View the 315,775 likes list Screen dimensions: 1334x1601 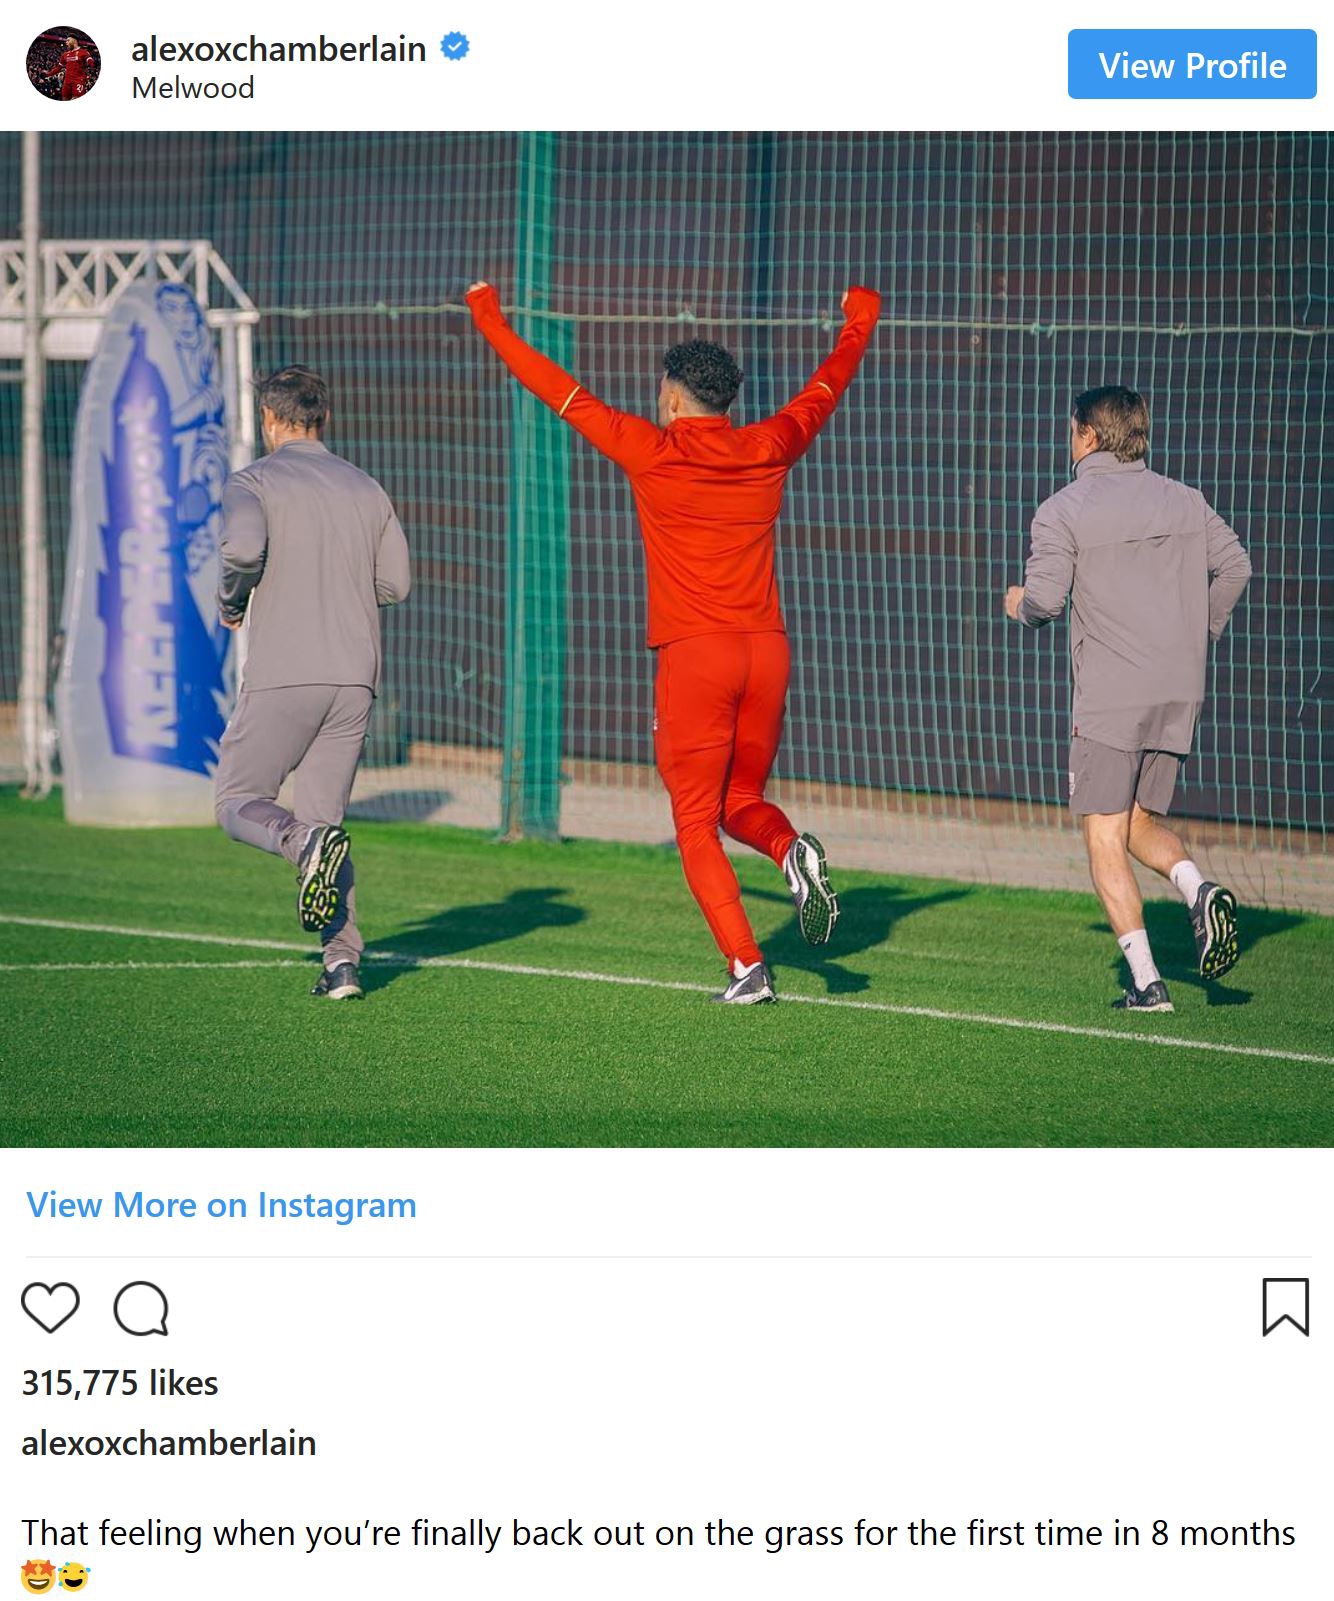point(120,1383)
